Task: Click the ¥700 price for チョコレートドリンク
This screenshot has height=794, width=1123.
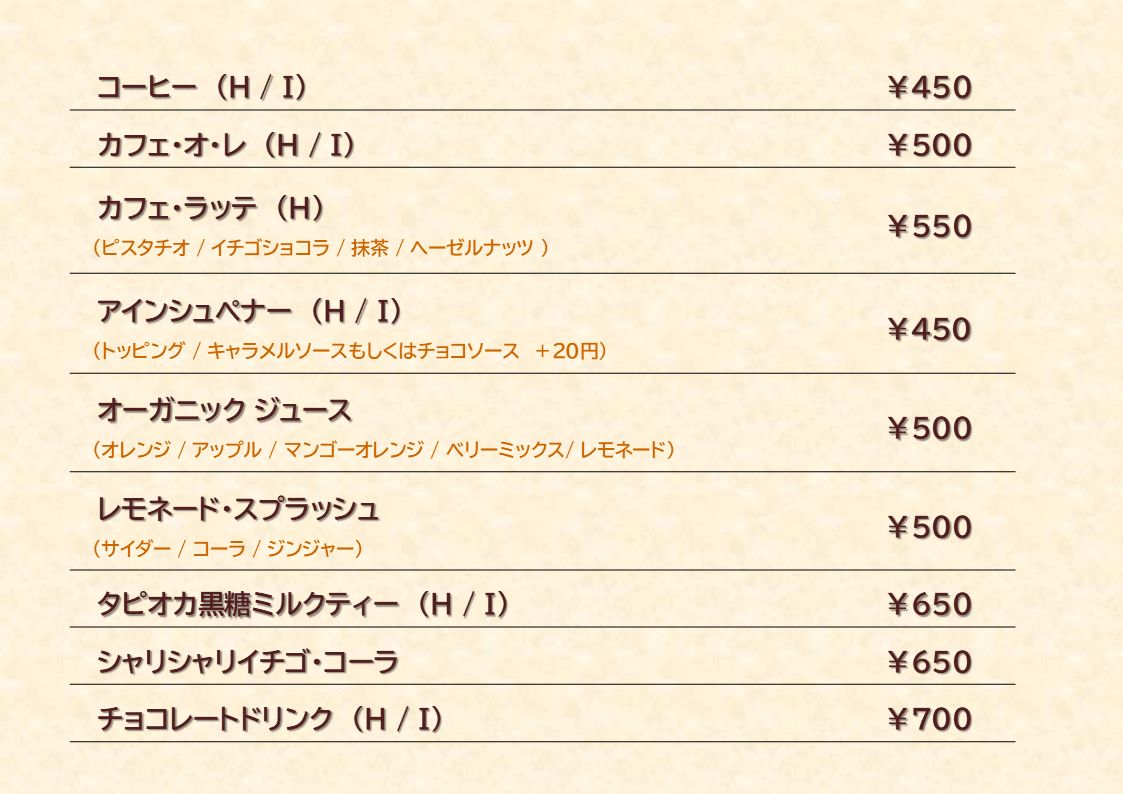Action: point(929,719)
